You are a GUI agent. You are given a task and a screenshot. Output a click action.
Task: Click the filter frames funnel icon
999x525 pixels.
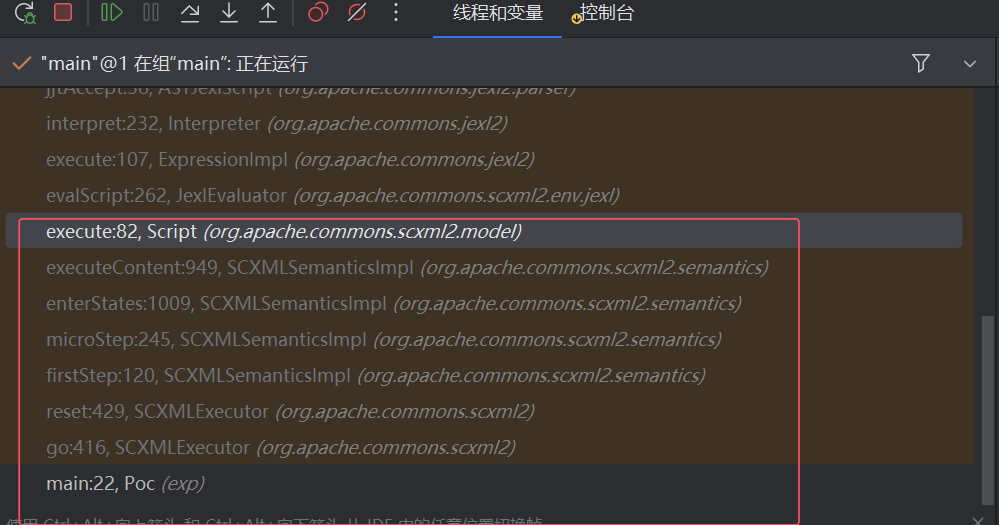pos(921,63)
